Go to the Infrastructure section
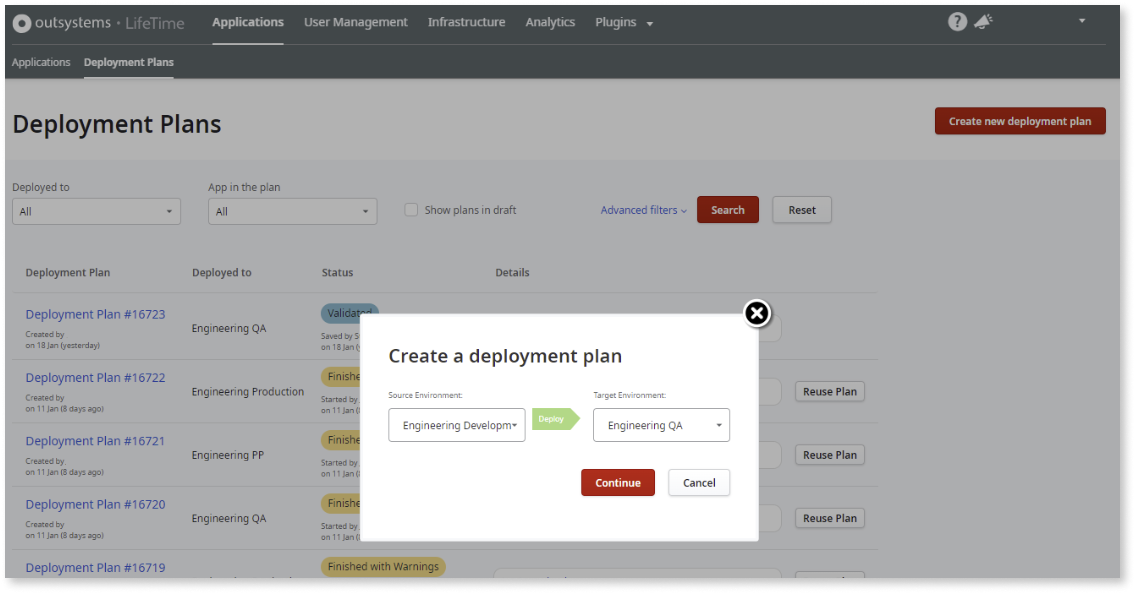 pos(466,21)
